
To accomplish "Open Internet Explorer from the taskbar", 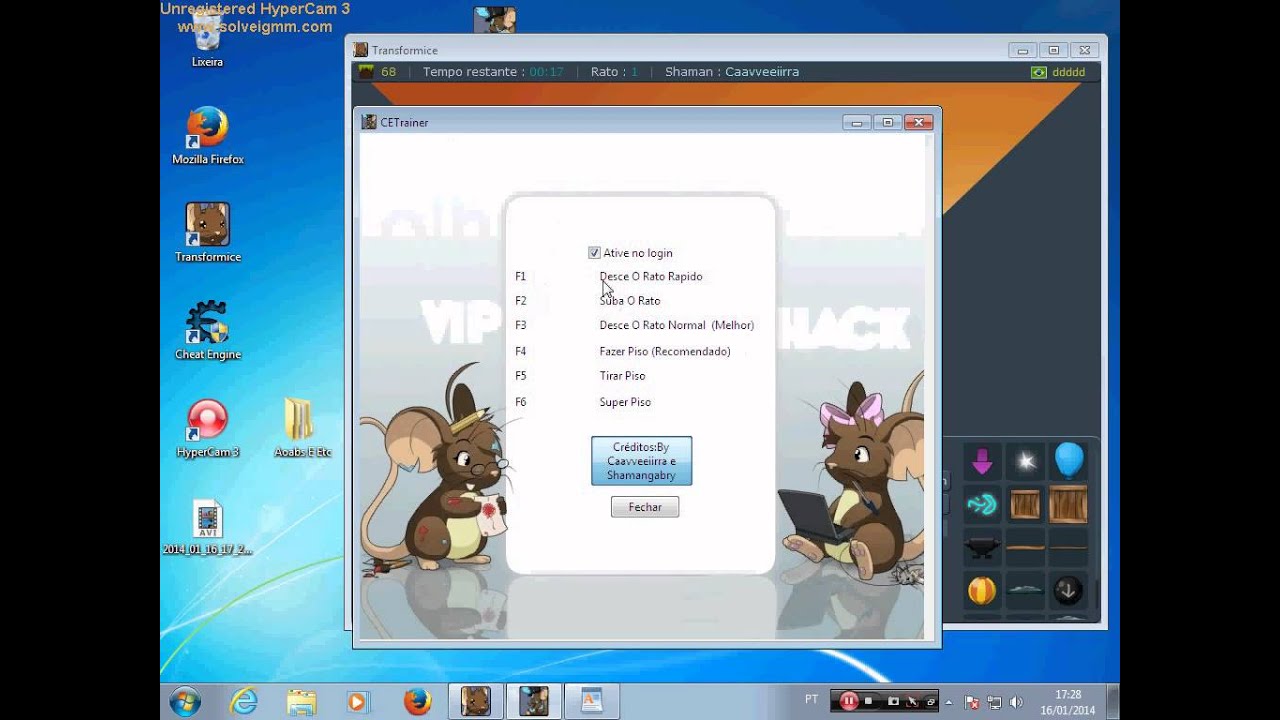I will 243,701.
